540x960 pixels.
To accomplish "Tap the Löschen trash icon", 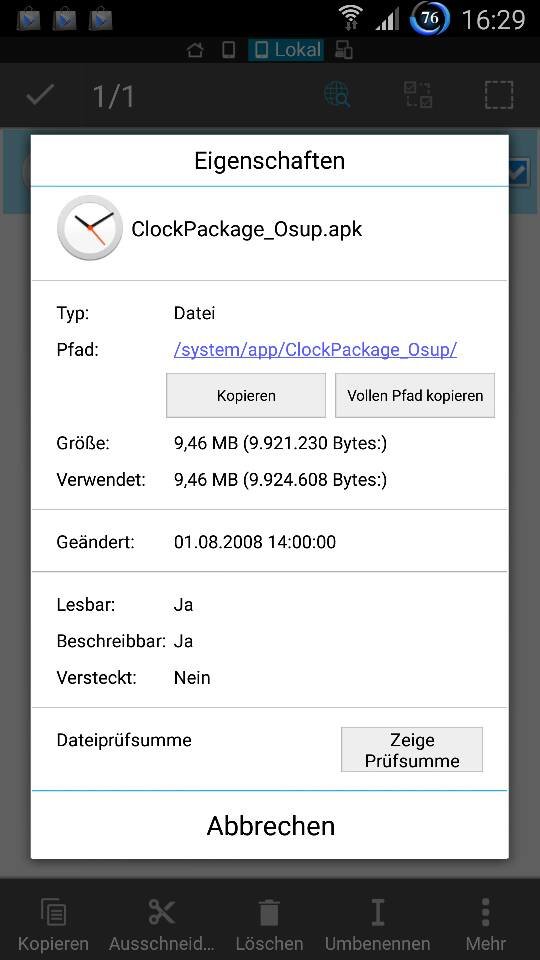I will coord(269,913).
